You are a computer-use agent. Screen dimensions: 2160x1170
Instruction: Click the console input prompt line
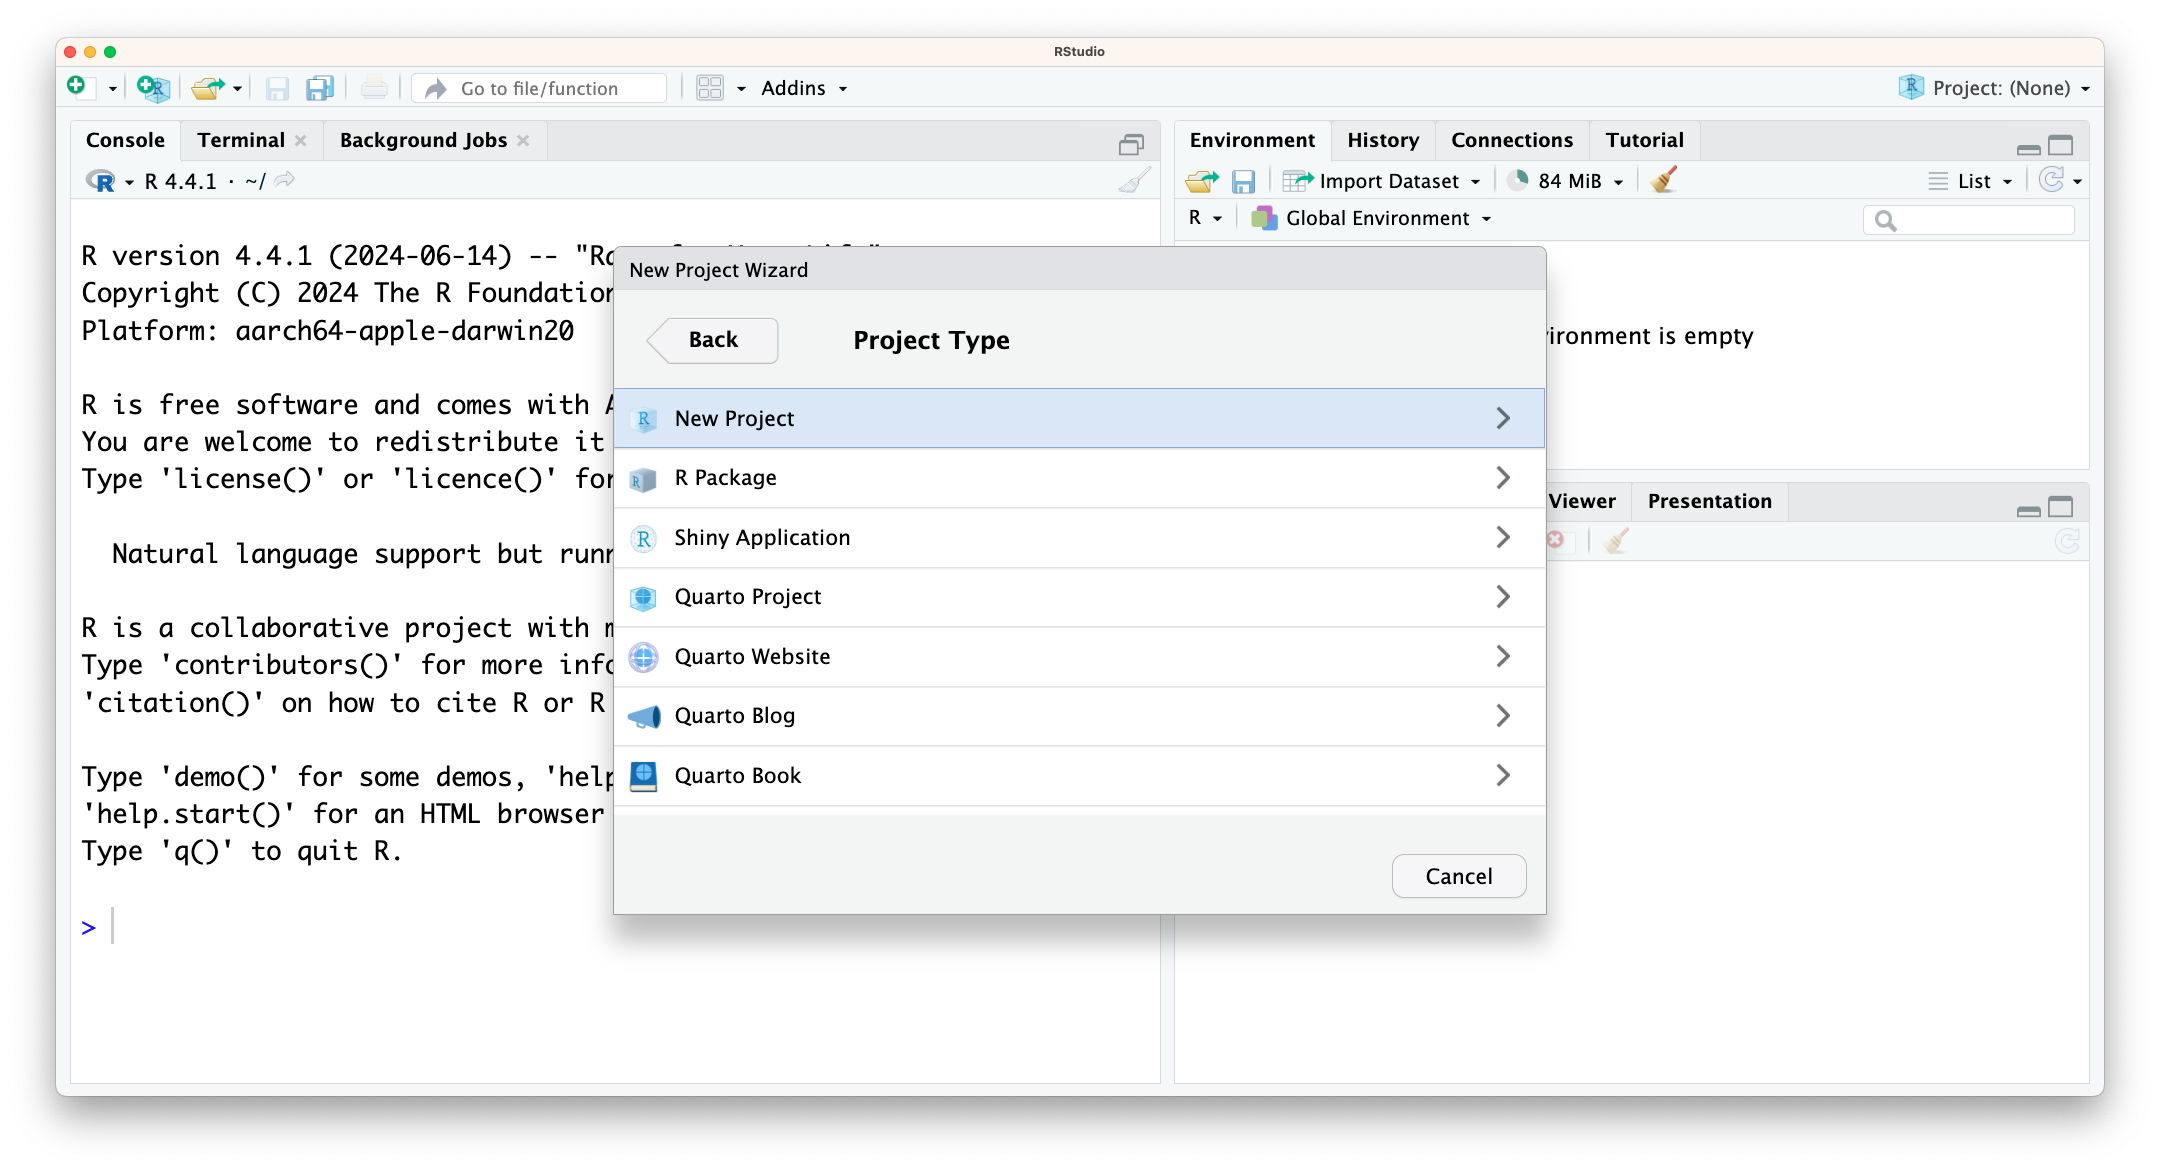click(615, 927)
